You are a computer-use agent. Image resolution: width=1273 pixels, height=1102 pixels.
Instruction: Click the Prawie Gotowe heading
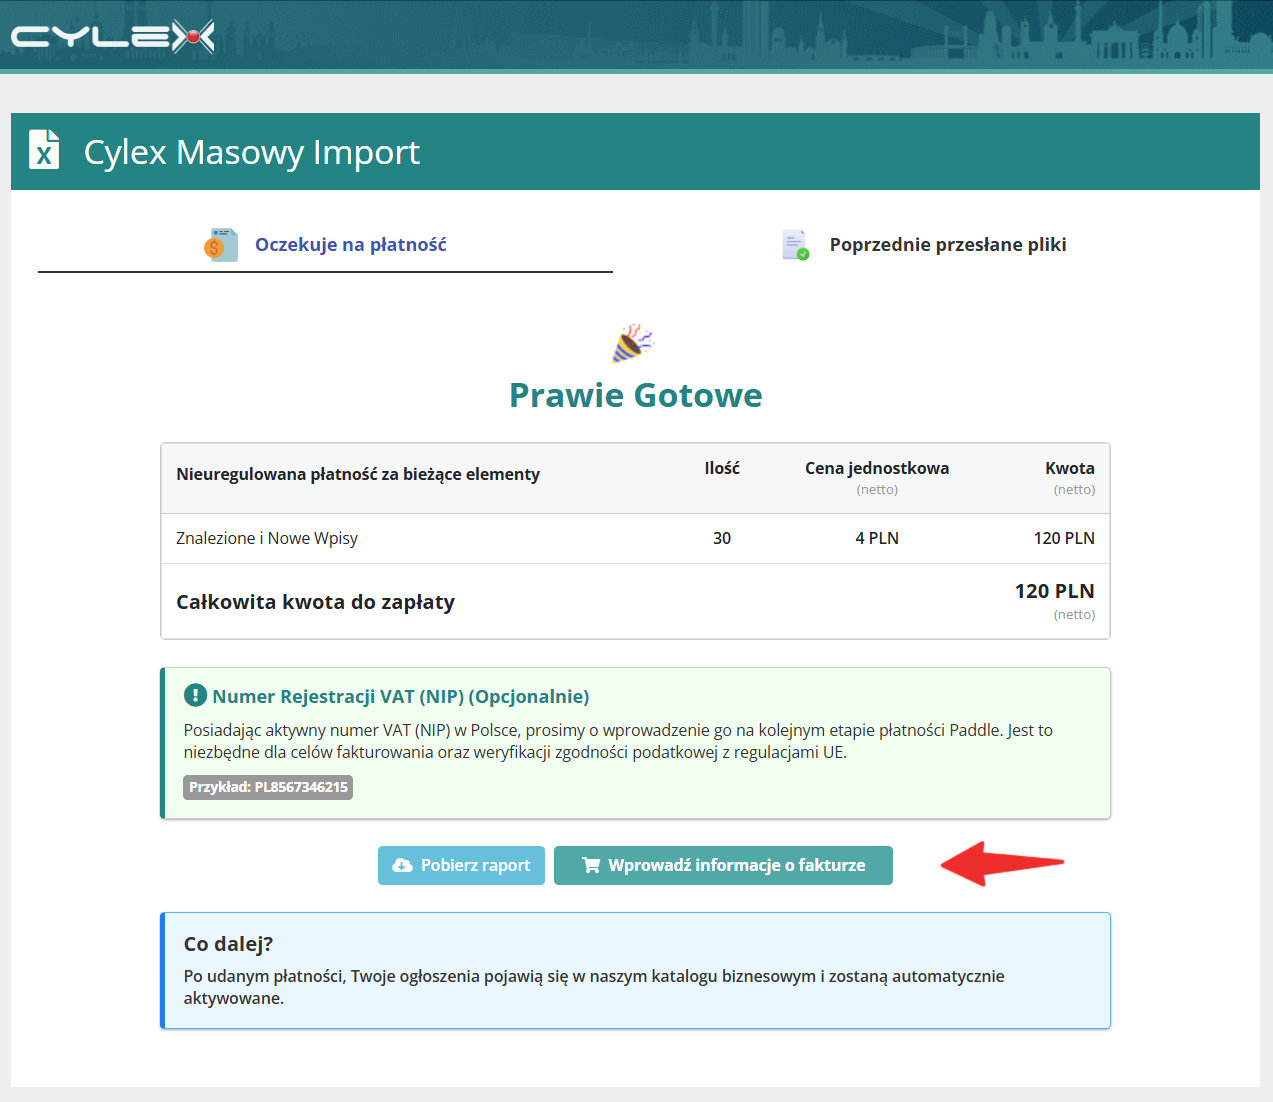[x=636, y=395]
